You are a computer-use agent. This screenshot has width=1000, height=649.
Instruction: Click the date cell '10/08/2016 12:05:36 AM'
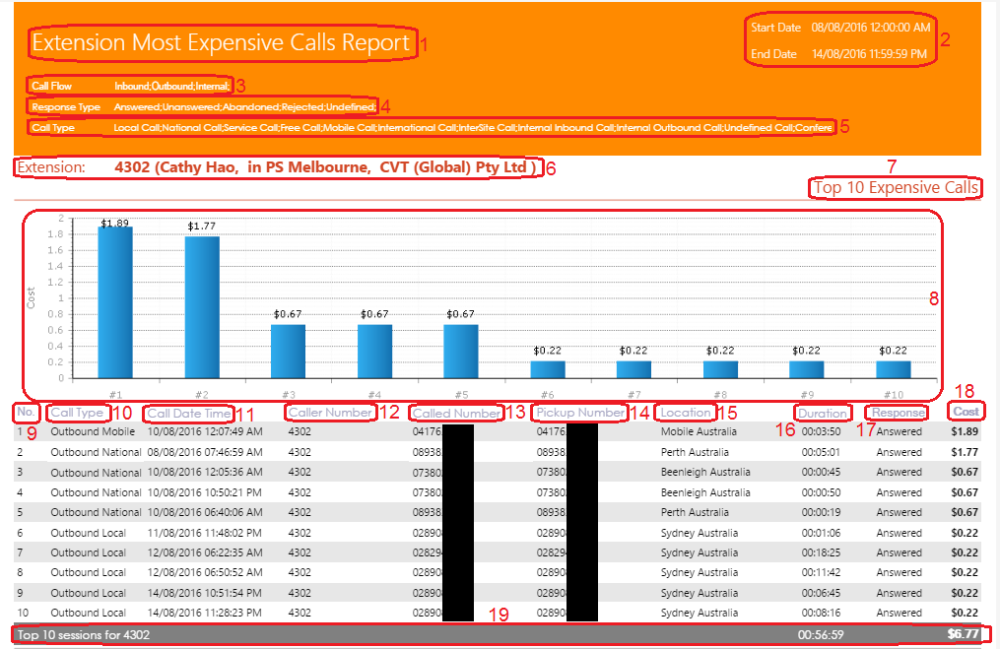point(205,472)
